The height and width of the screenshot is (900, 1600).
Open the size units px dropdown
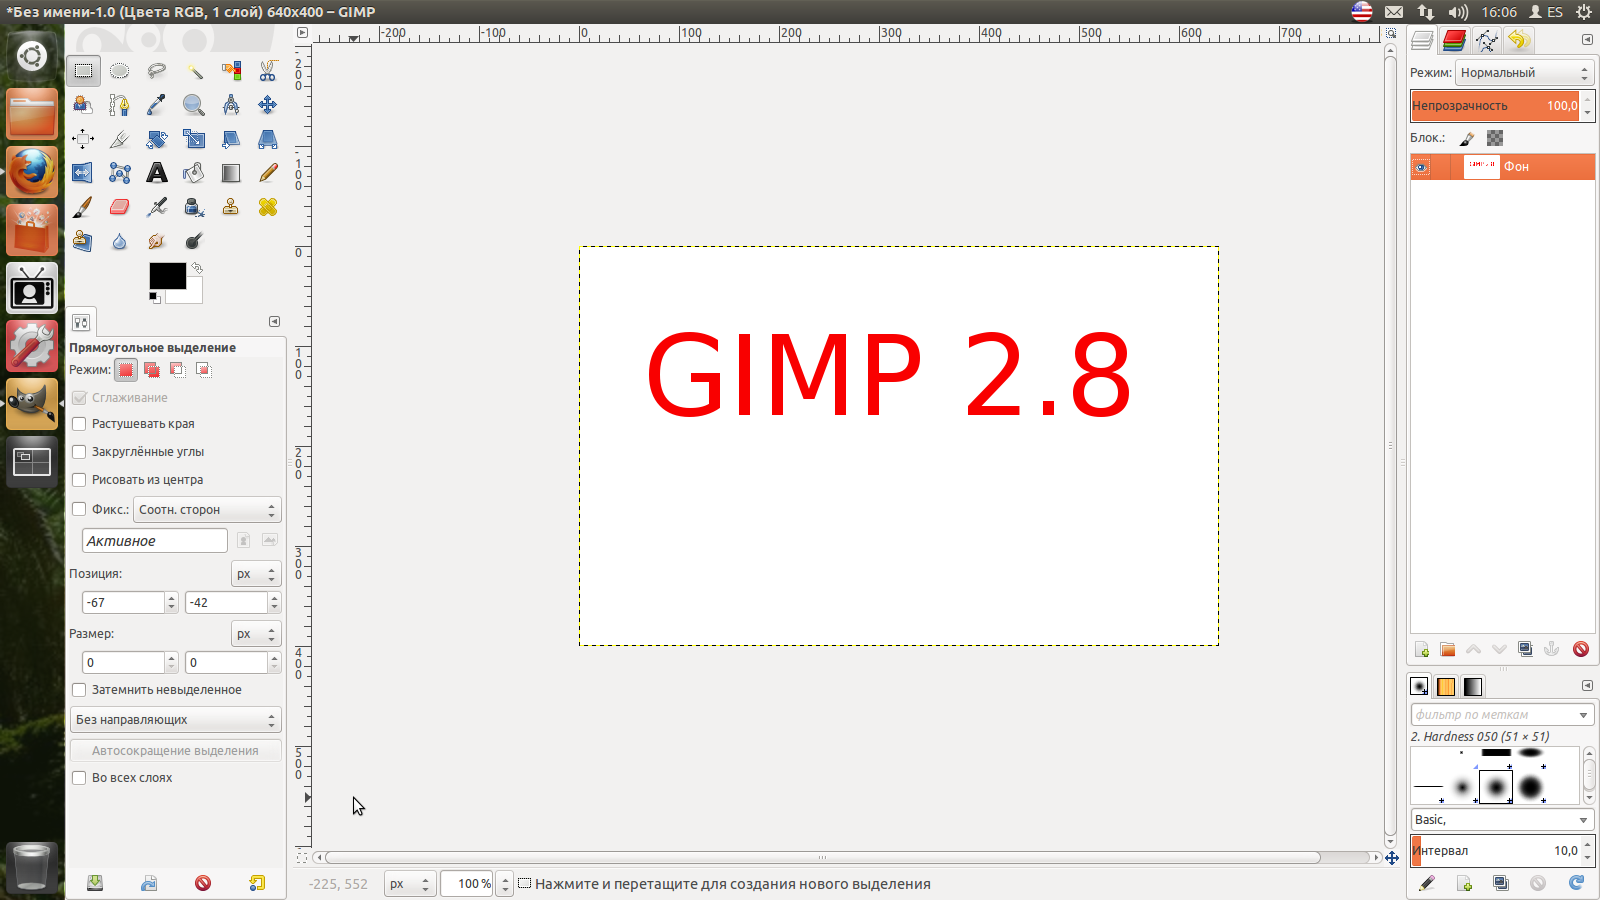pos(256,634)
